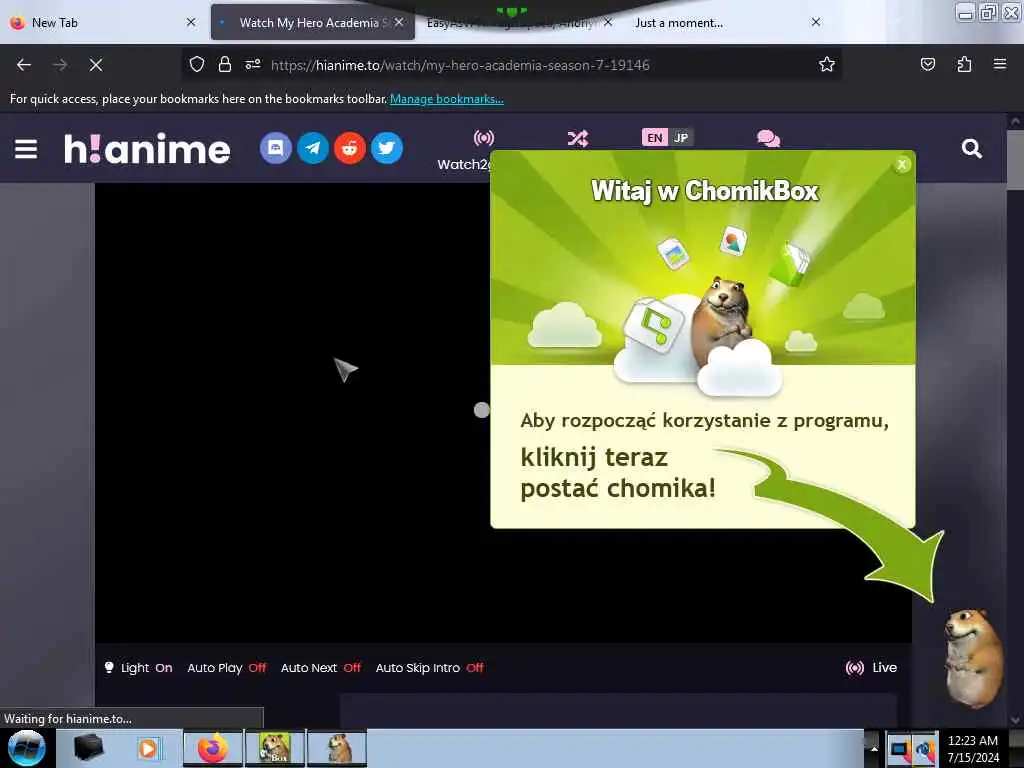Open the Firefox extensions puzzle icon
The image size is (1024, 768).
click(964, 64)
